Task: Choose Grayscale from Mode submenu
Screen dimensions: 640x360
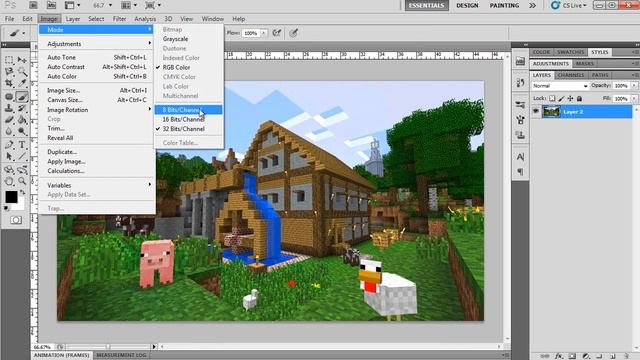Action: [189, 39]
